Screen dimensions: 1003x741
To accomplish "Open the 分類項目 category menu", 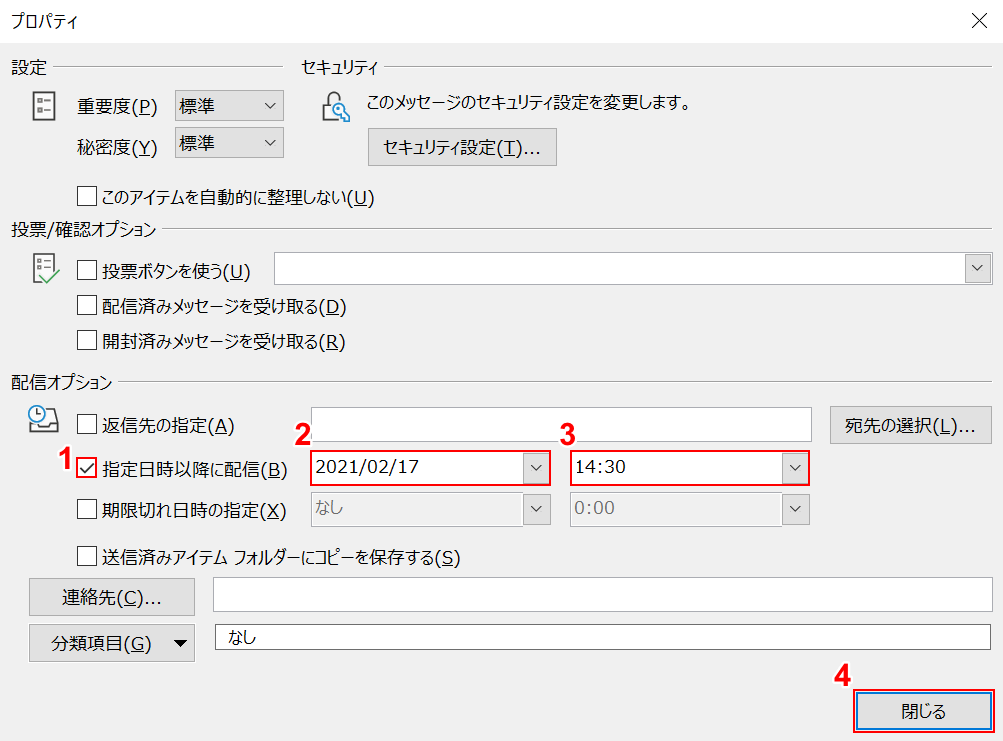I will coord(111,643).
